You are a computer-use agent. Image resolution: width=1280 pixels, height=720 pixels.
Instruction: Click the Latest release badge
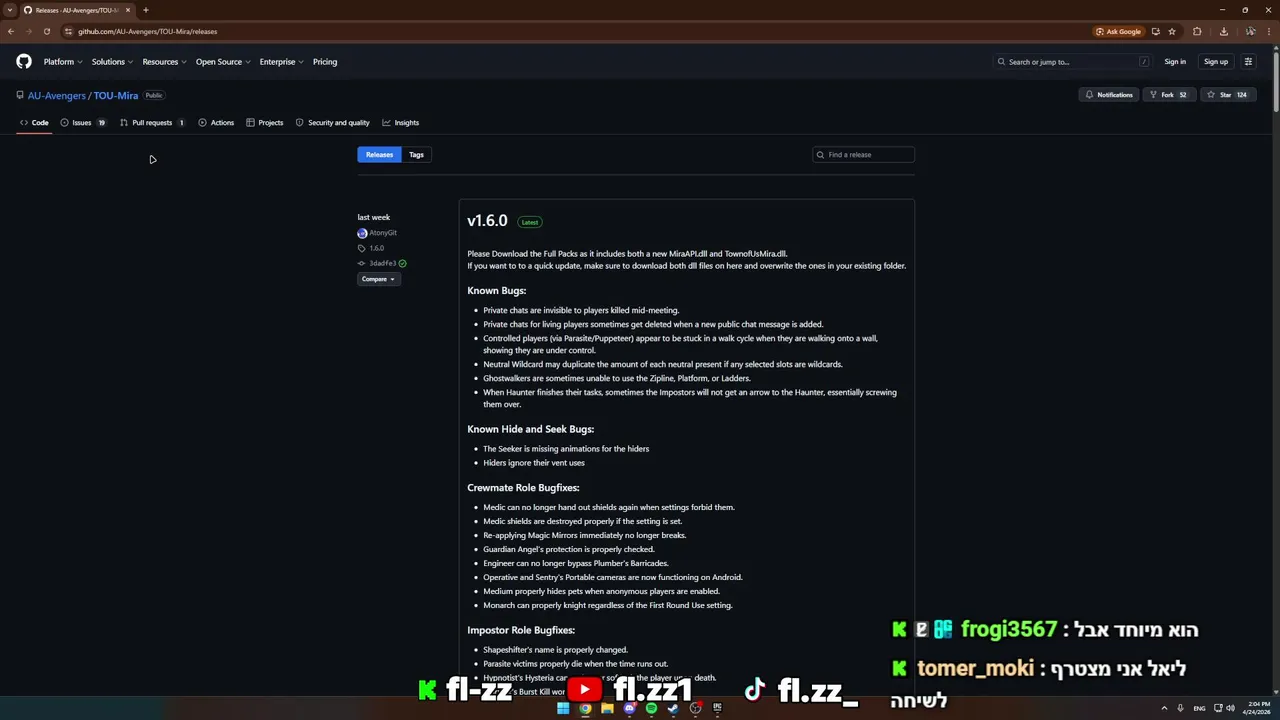(x=530, y=222)
